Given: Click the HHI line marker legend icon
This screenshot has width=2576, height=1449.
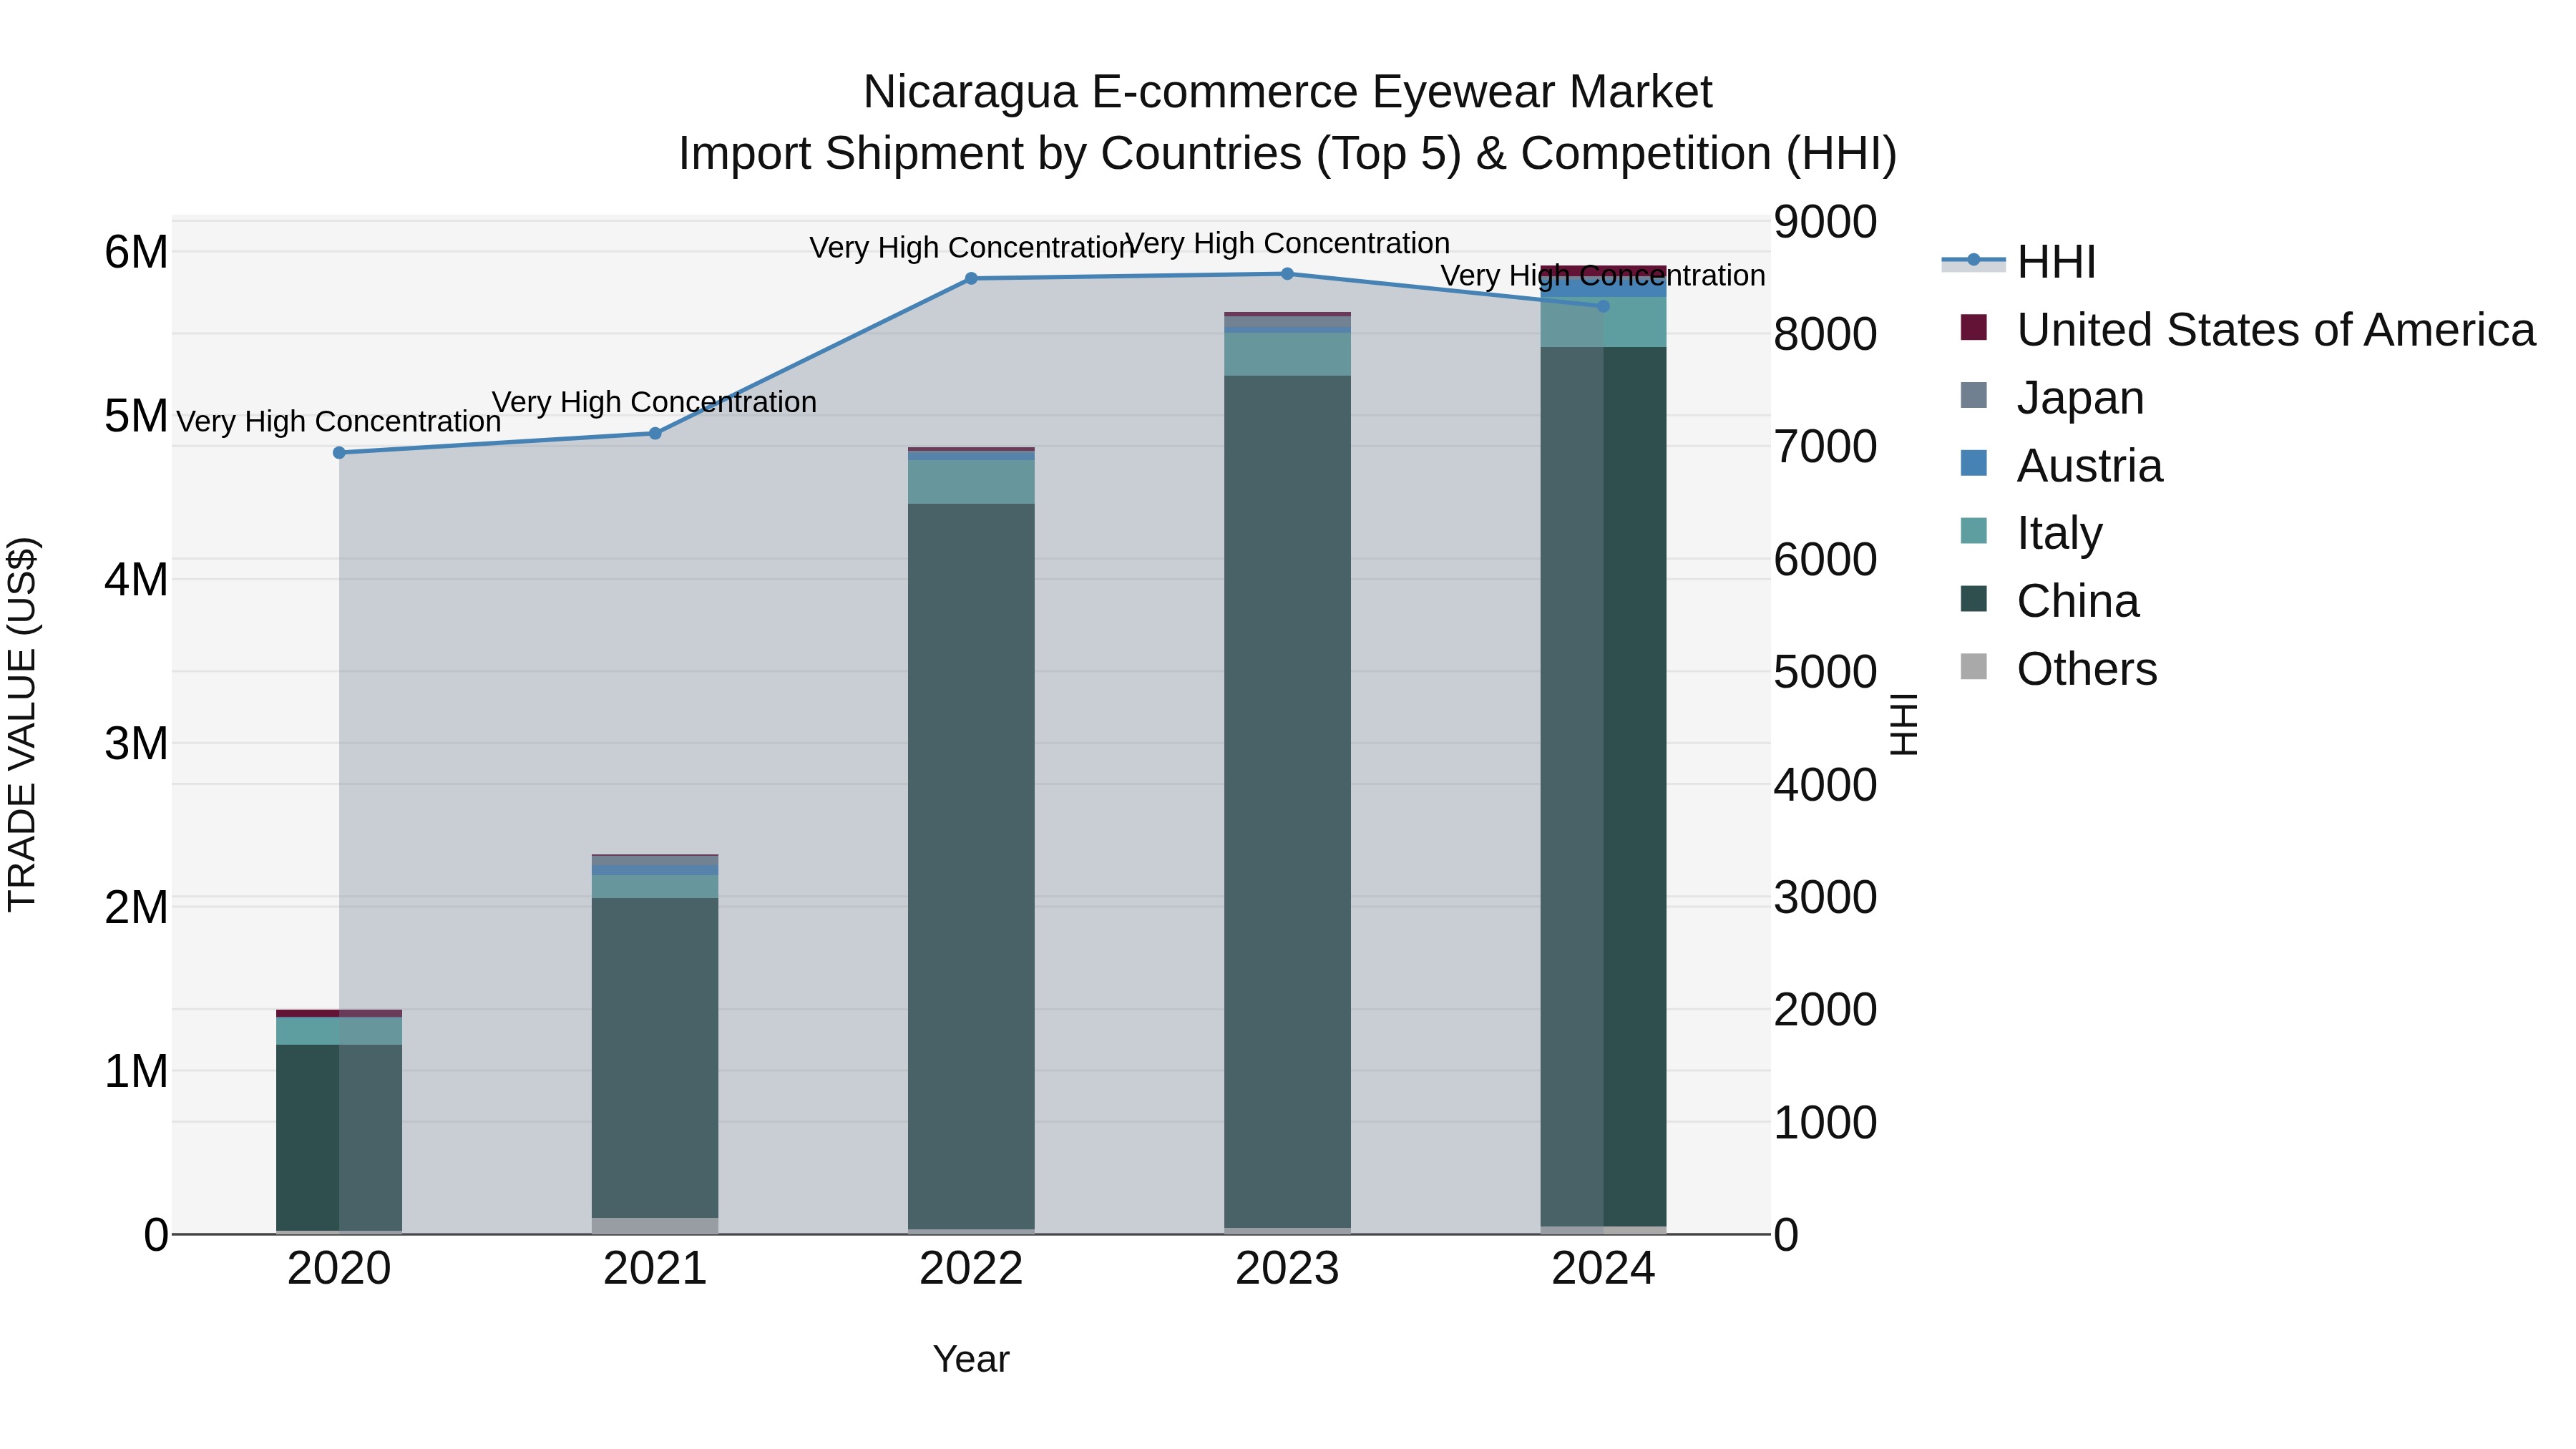Looking at the screenshot, I should tap(1974, 260).
